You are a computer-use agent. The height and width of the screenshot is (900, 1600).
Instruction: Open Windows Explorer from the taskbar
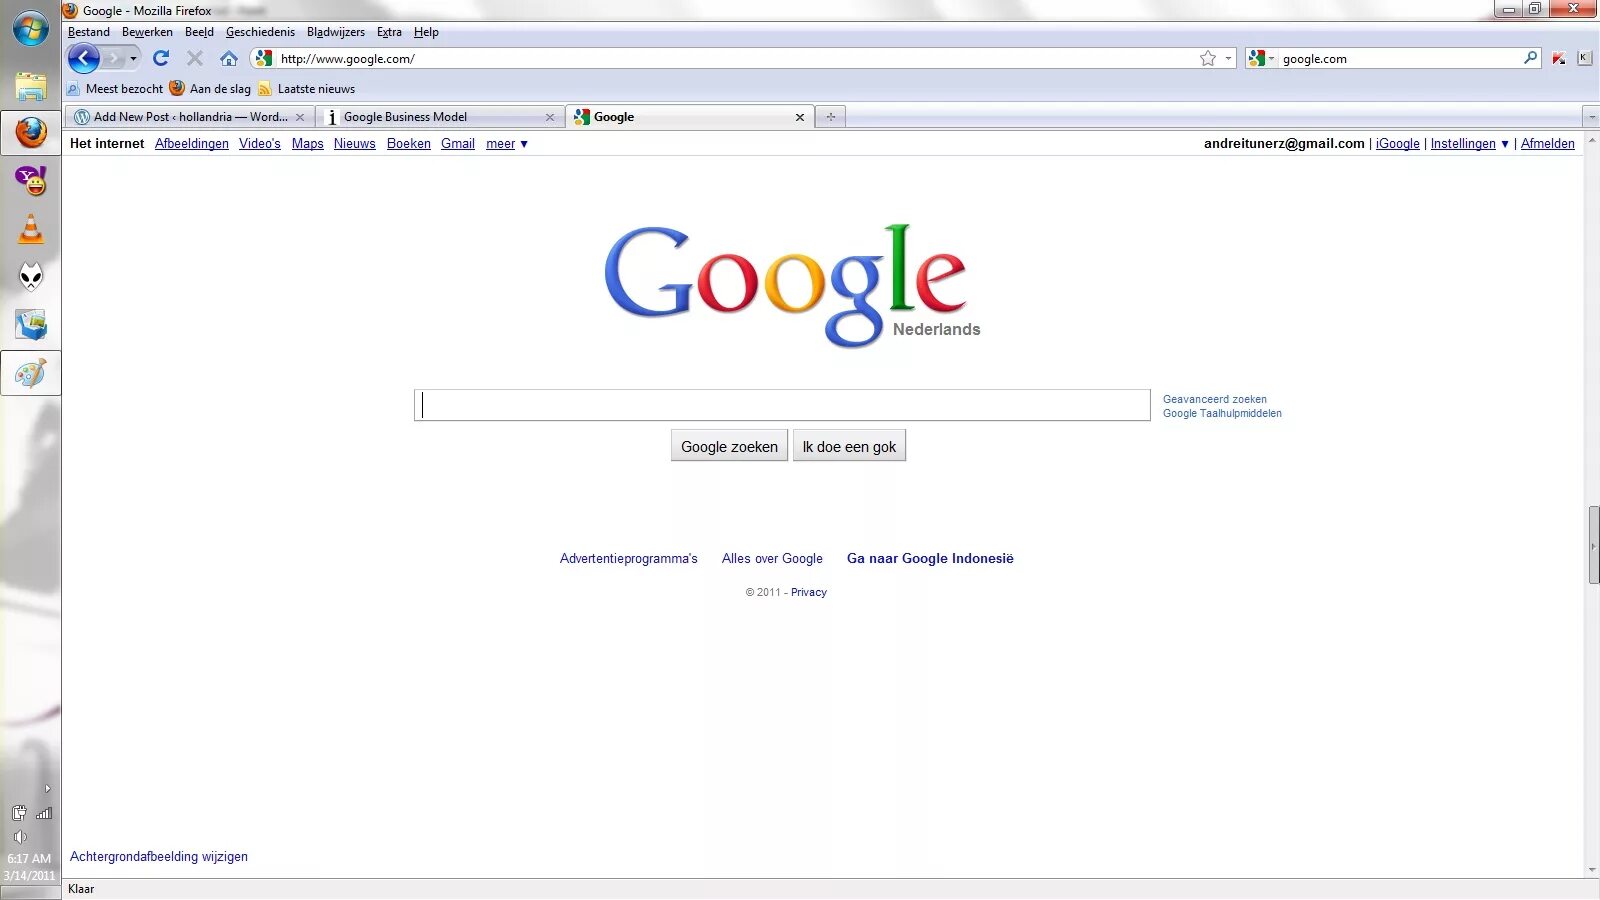(x=31, y=87)
